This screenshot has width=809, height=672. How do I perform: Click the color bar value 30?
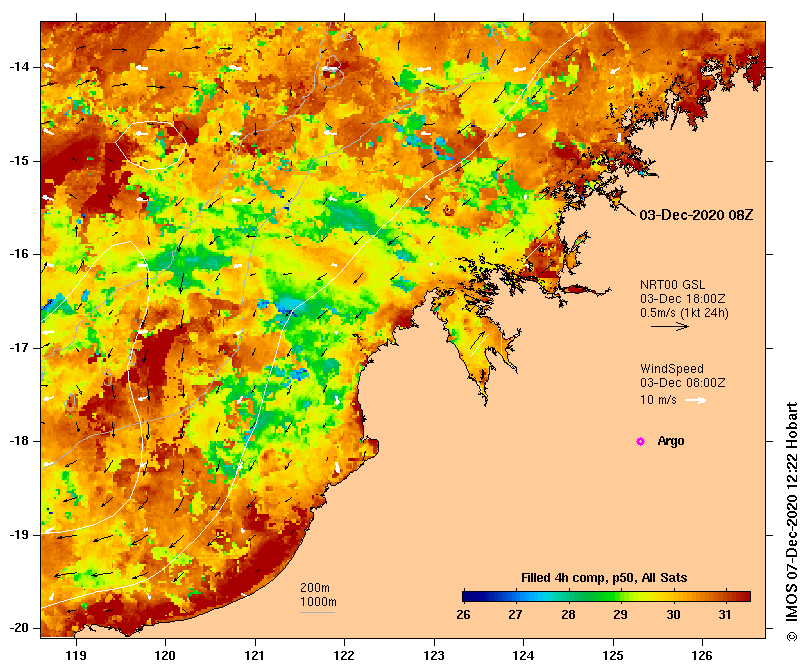673,615
